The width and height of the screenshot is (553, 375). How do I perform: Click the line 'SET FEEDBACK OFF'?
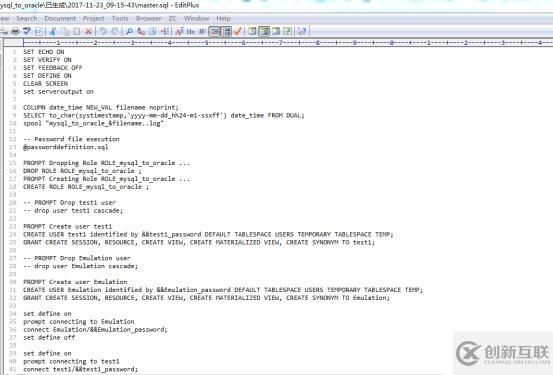coord(53,67)
